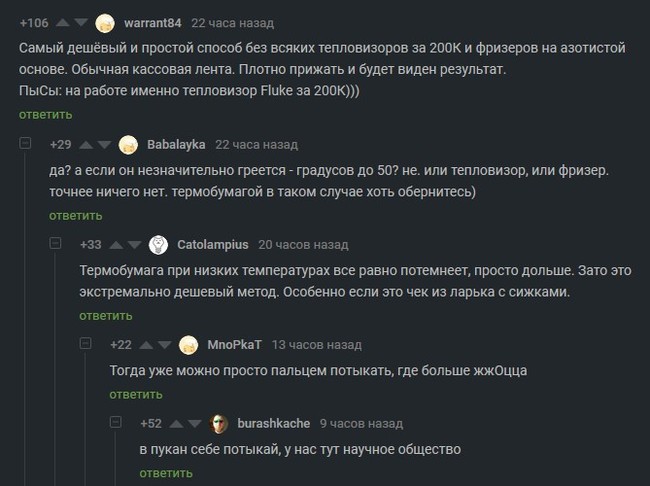This screenshot has width=650, height=486.
Task: Collapse Babalayka's comment thread
Action: click(x=25, y=143)
